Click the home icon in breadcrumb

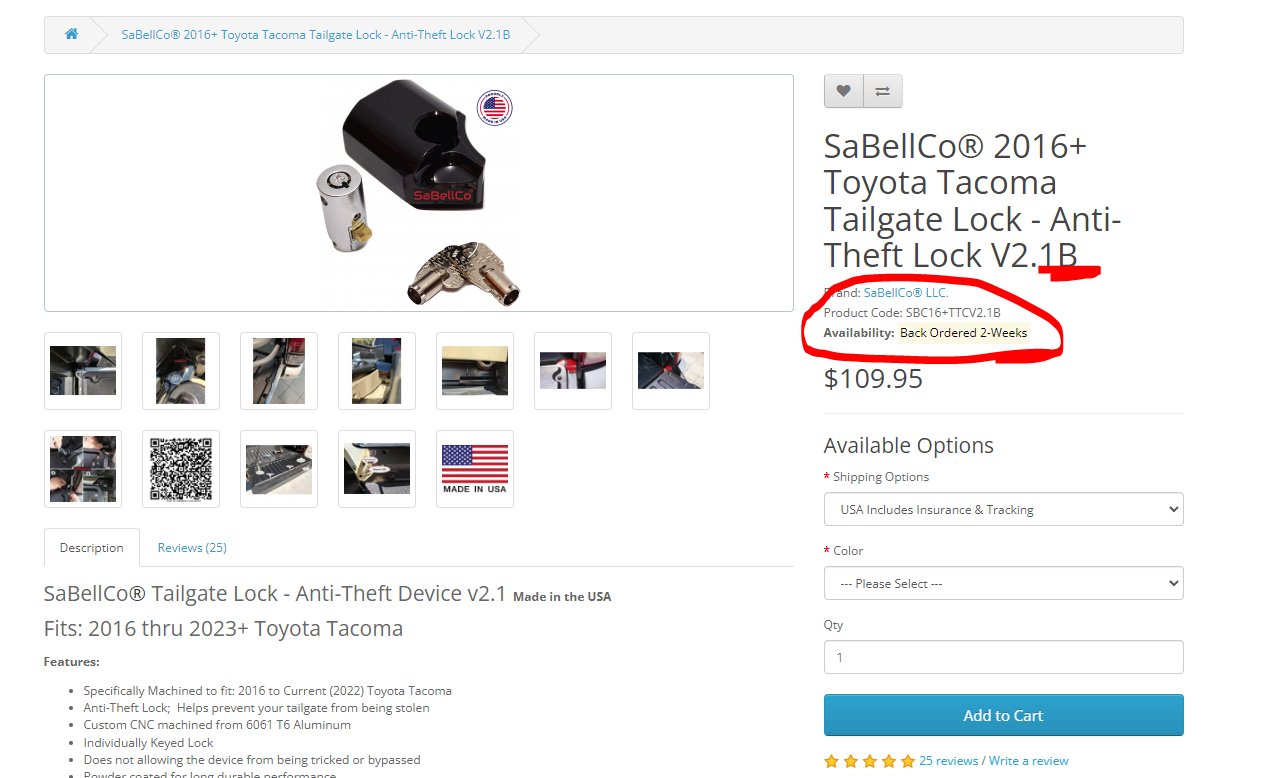(72, 34)
